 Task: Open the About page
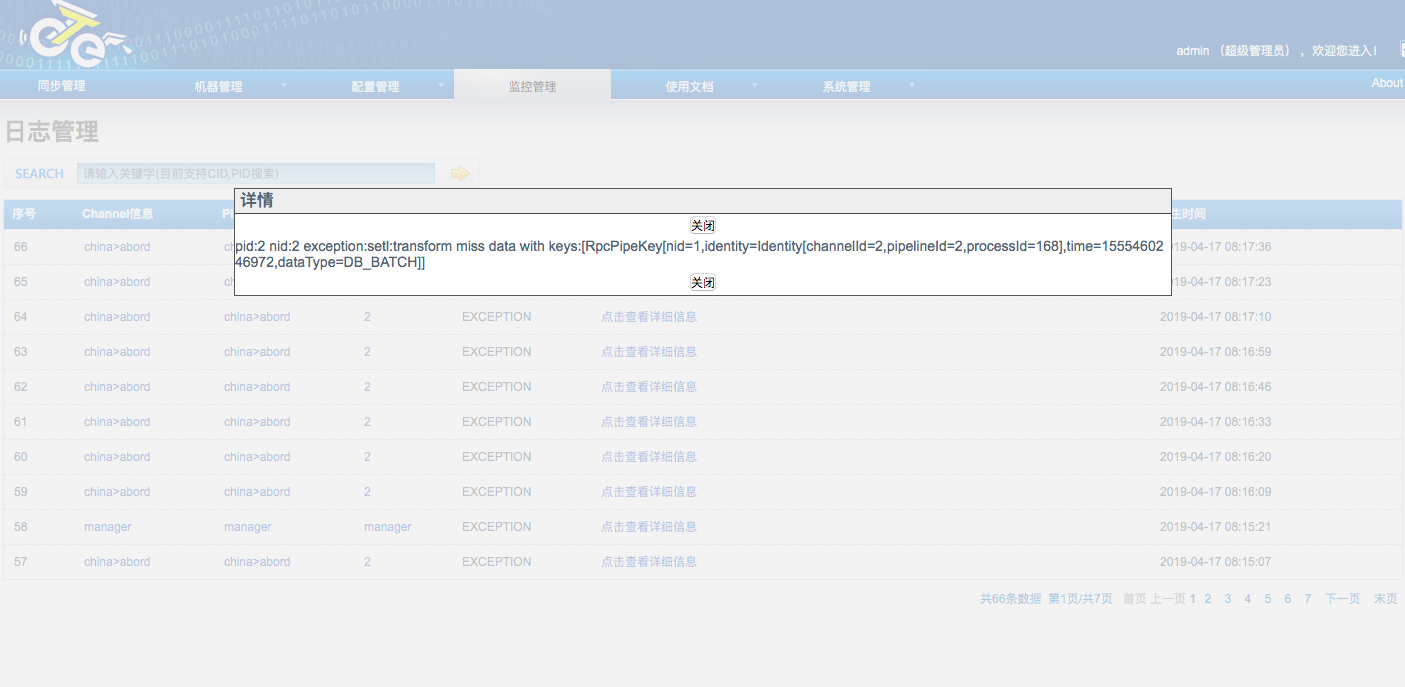tap(1386, 83)
